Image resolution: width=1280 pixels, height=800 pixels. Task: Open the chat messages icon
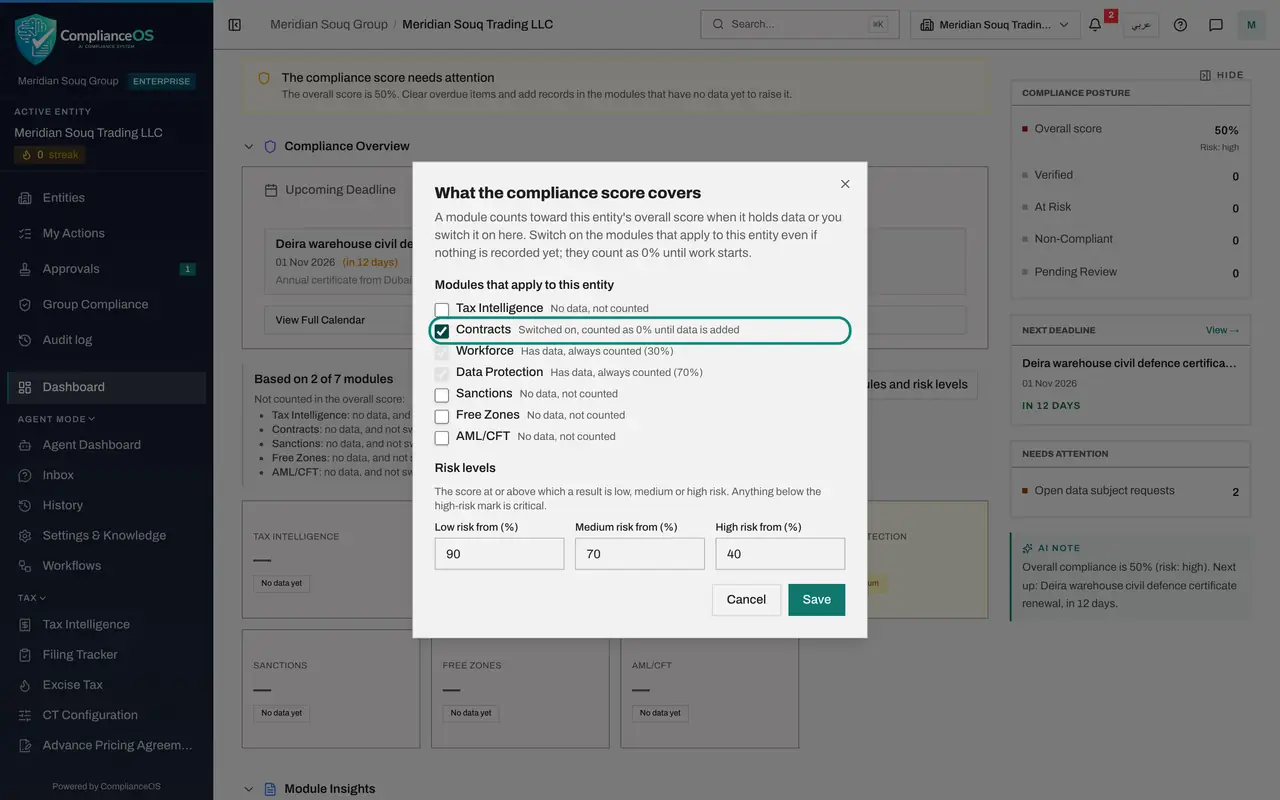pyautogui.click(x=1216, y=25)
